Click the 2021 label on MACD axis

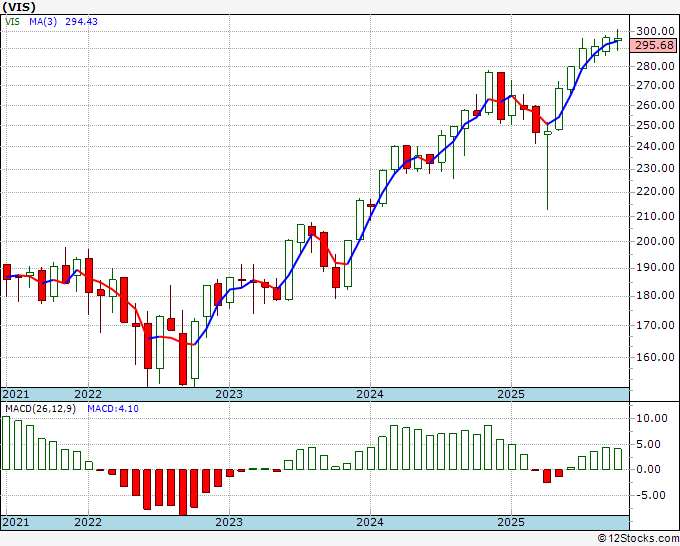[x=16, y=522]
